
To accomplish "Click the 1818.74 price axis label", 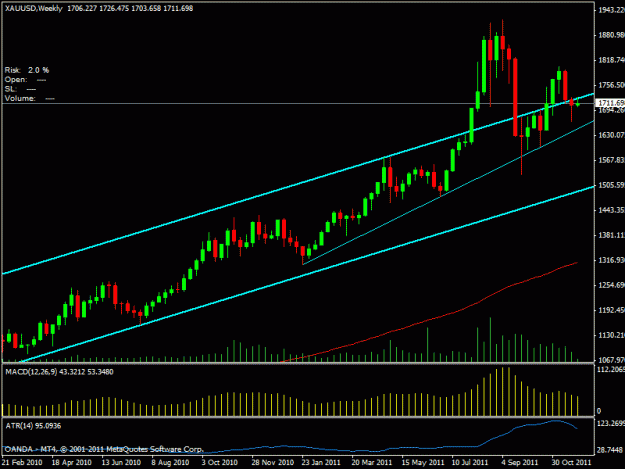I will point(611,60).
